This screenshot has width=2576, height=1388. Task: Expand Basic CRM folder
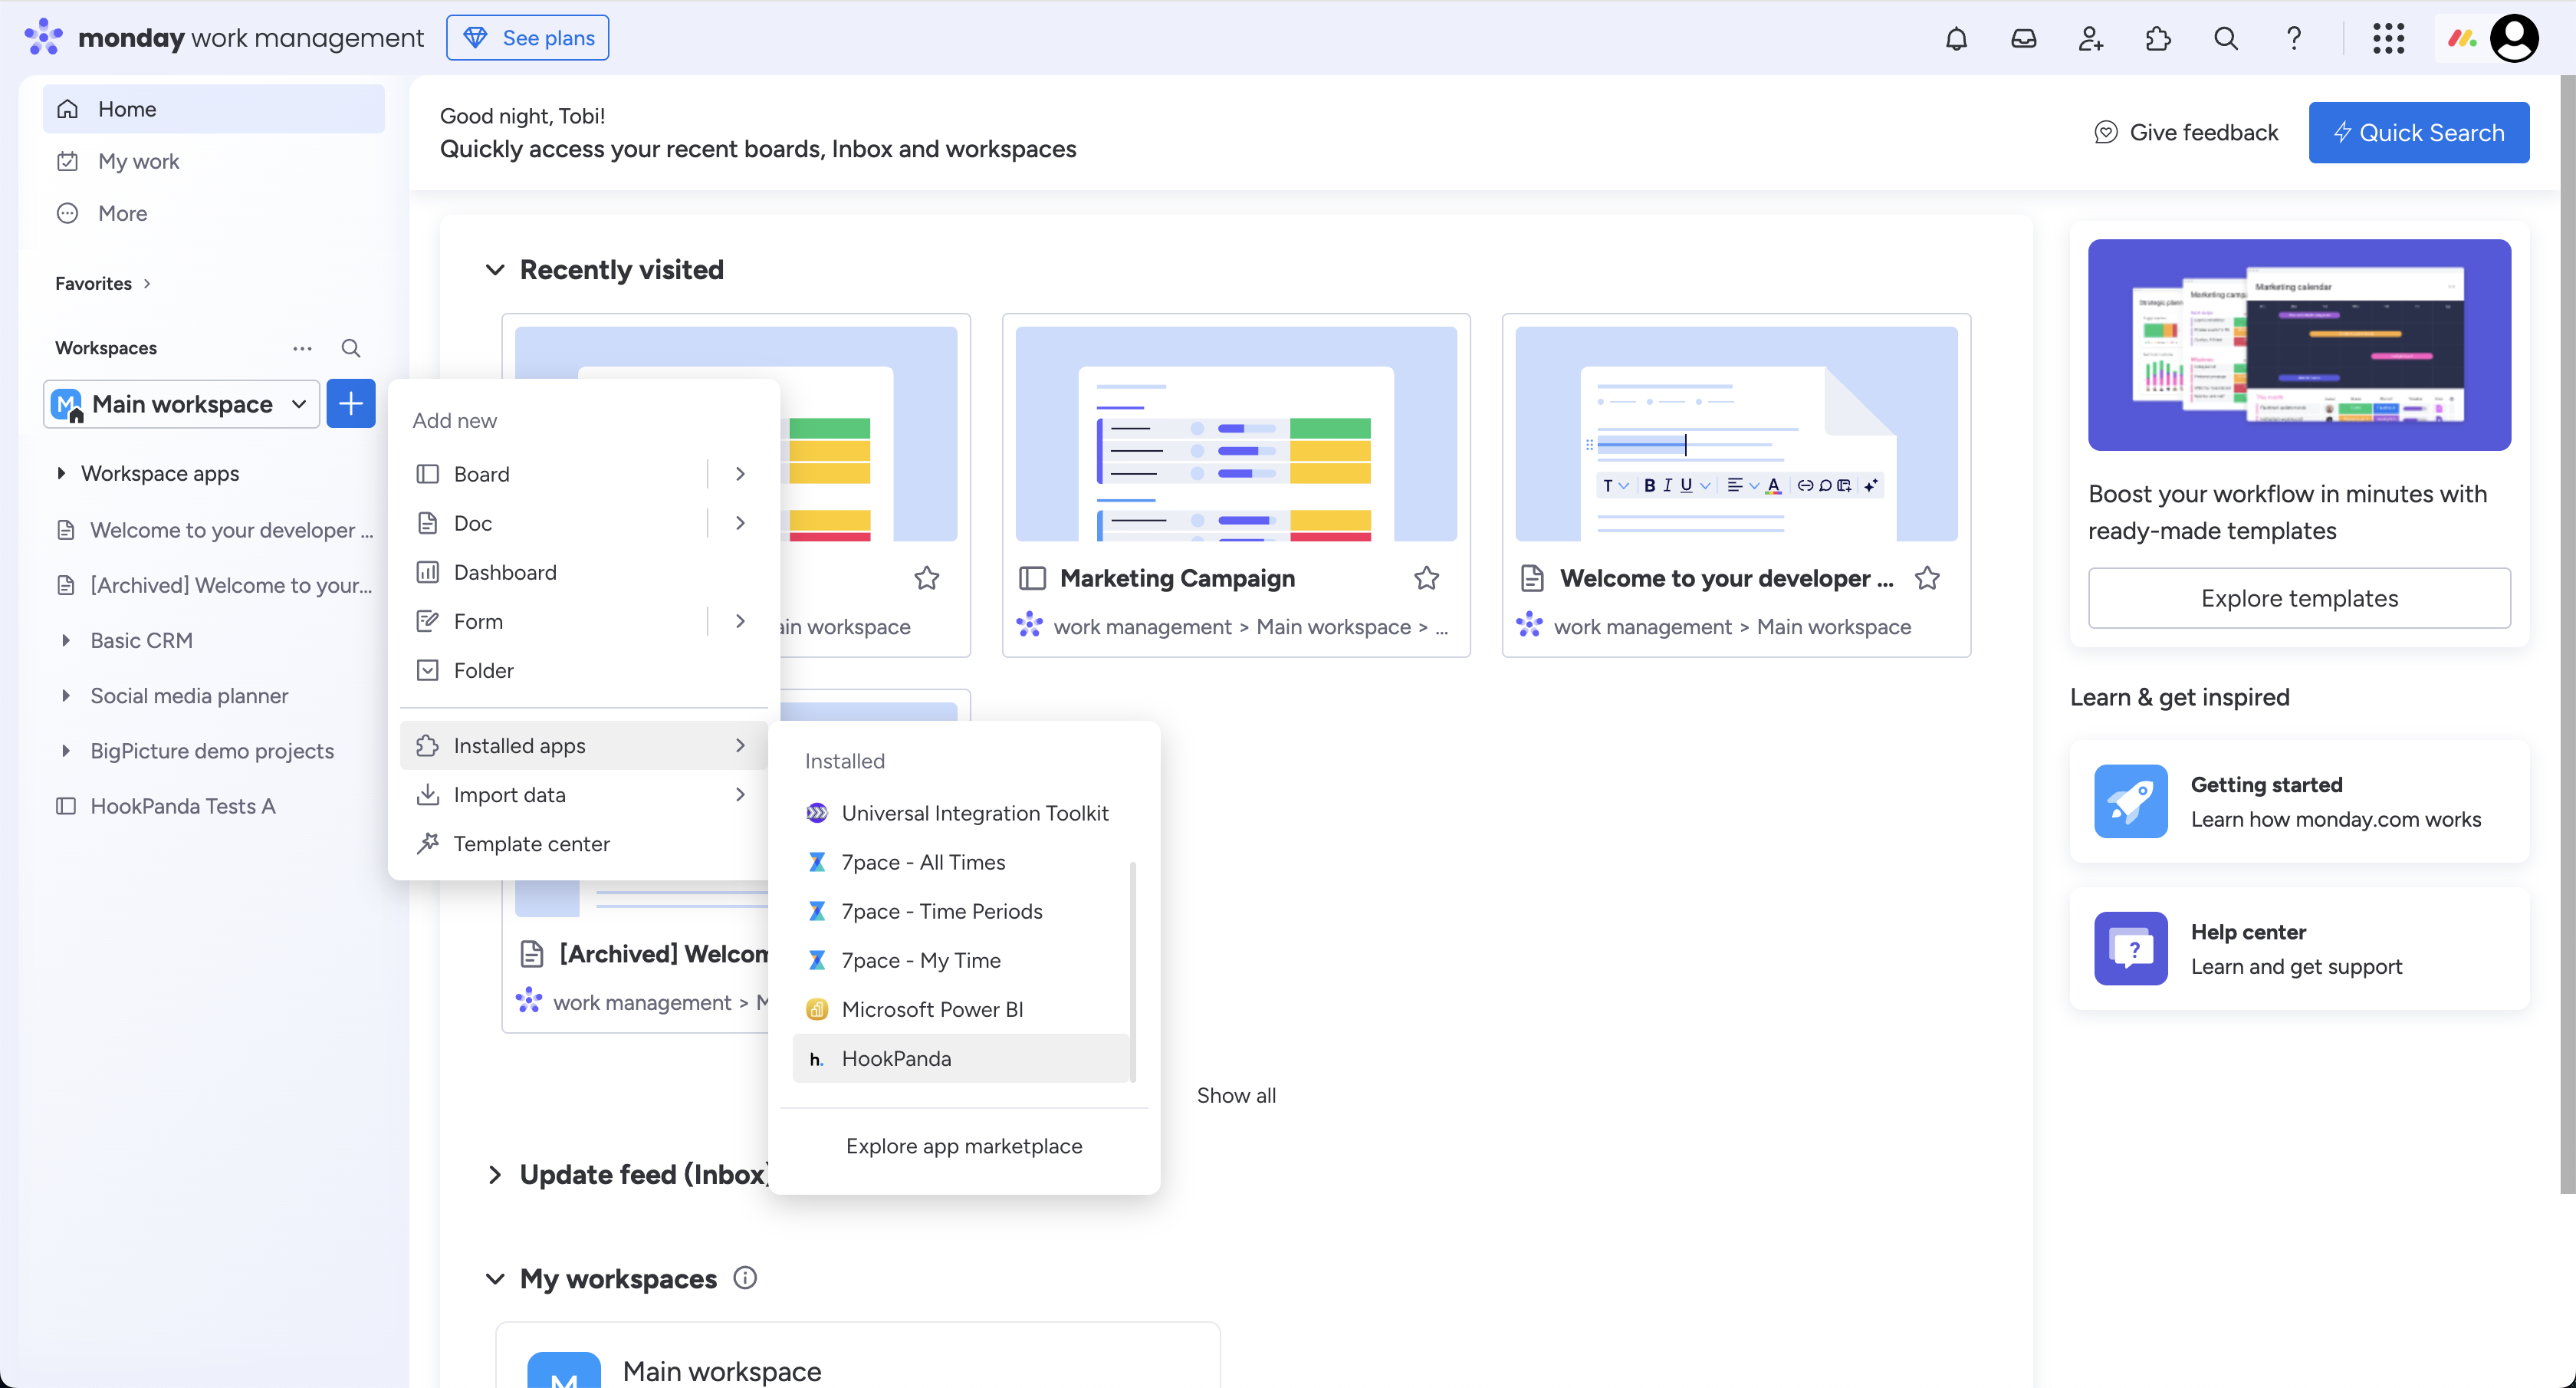click(x=66, y=641)
